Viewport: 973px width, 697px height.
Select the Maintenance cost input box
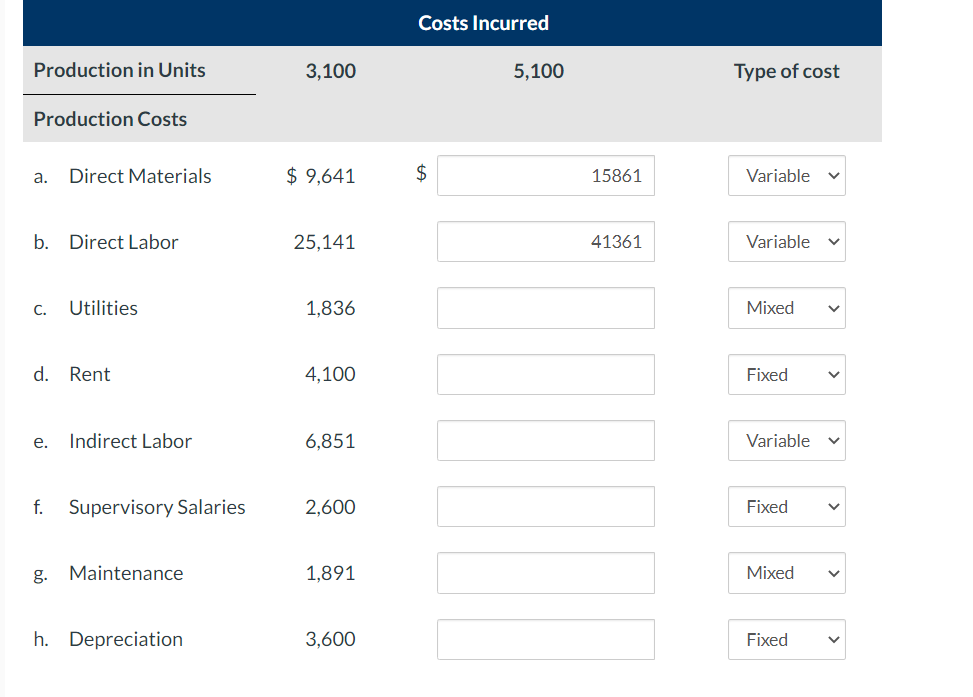tap(545, 572)
